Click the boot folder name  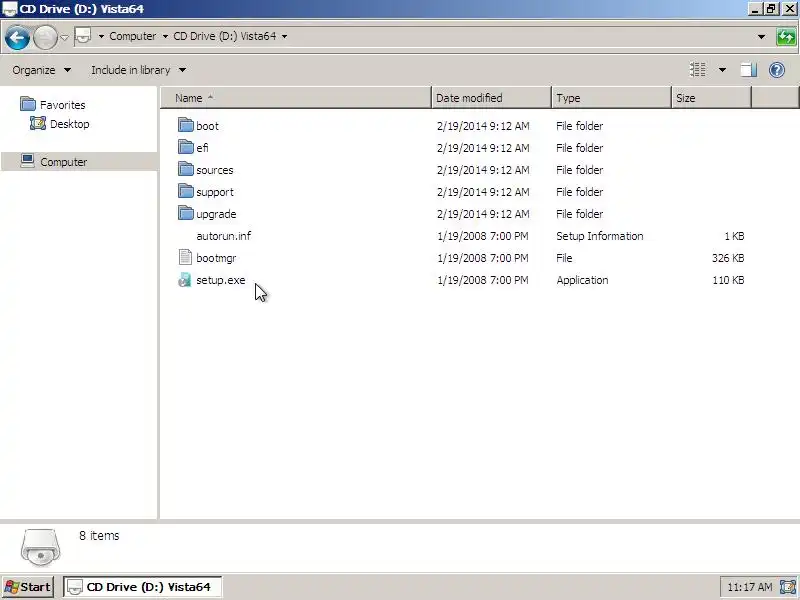207,126
